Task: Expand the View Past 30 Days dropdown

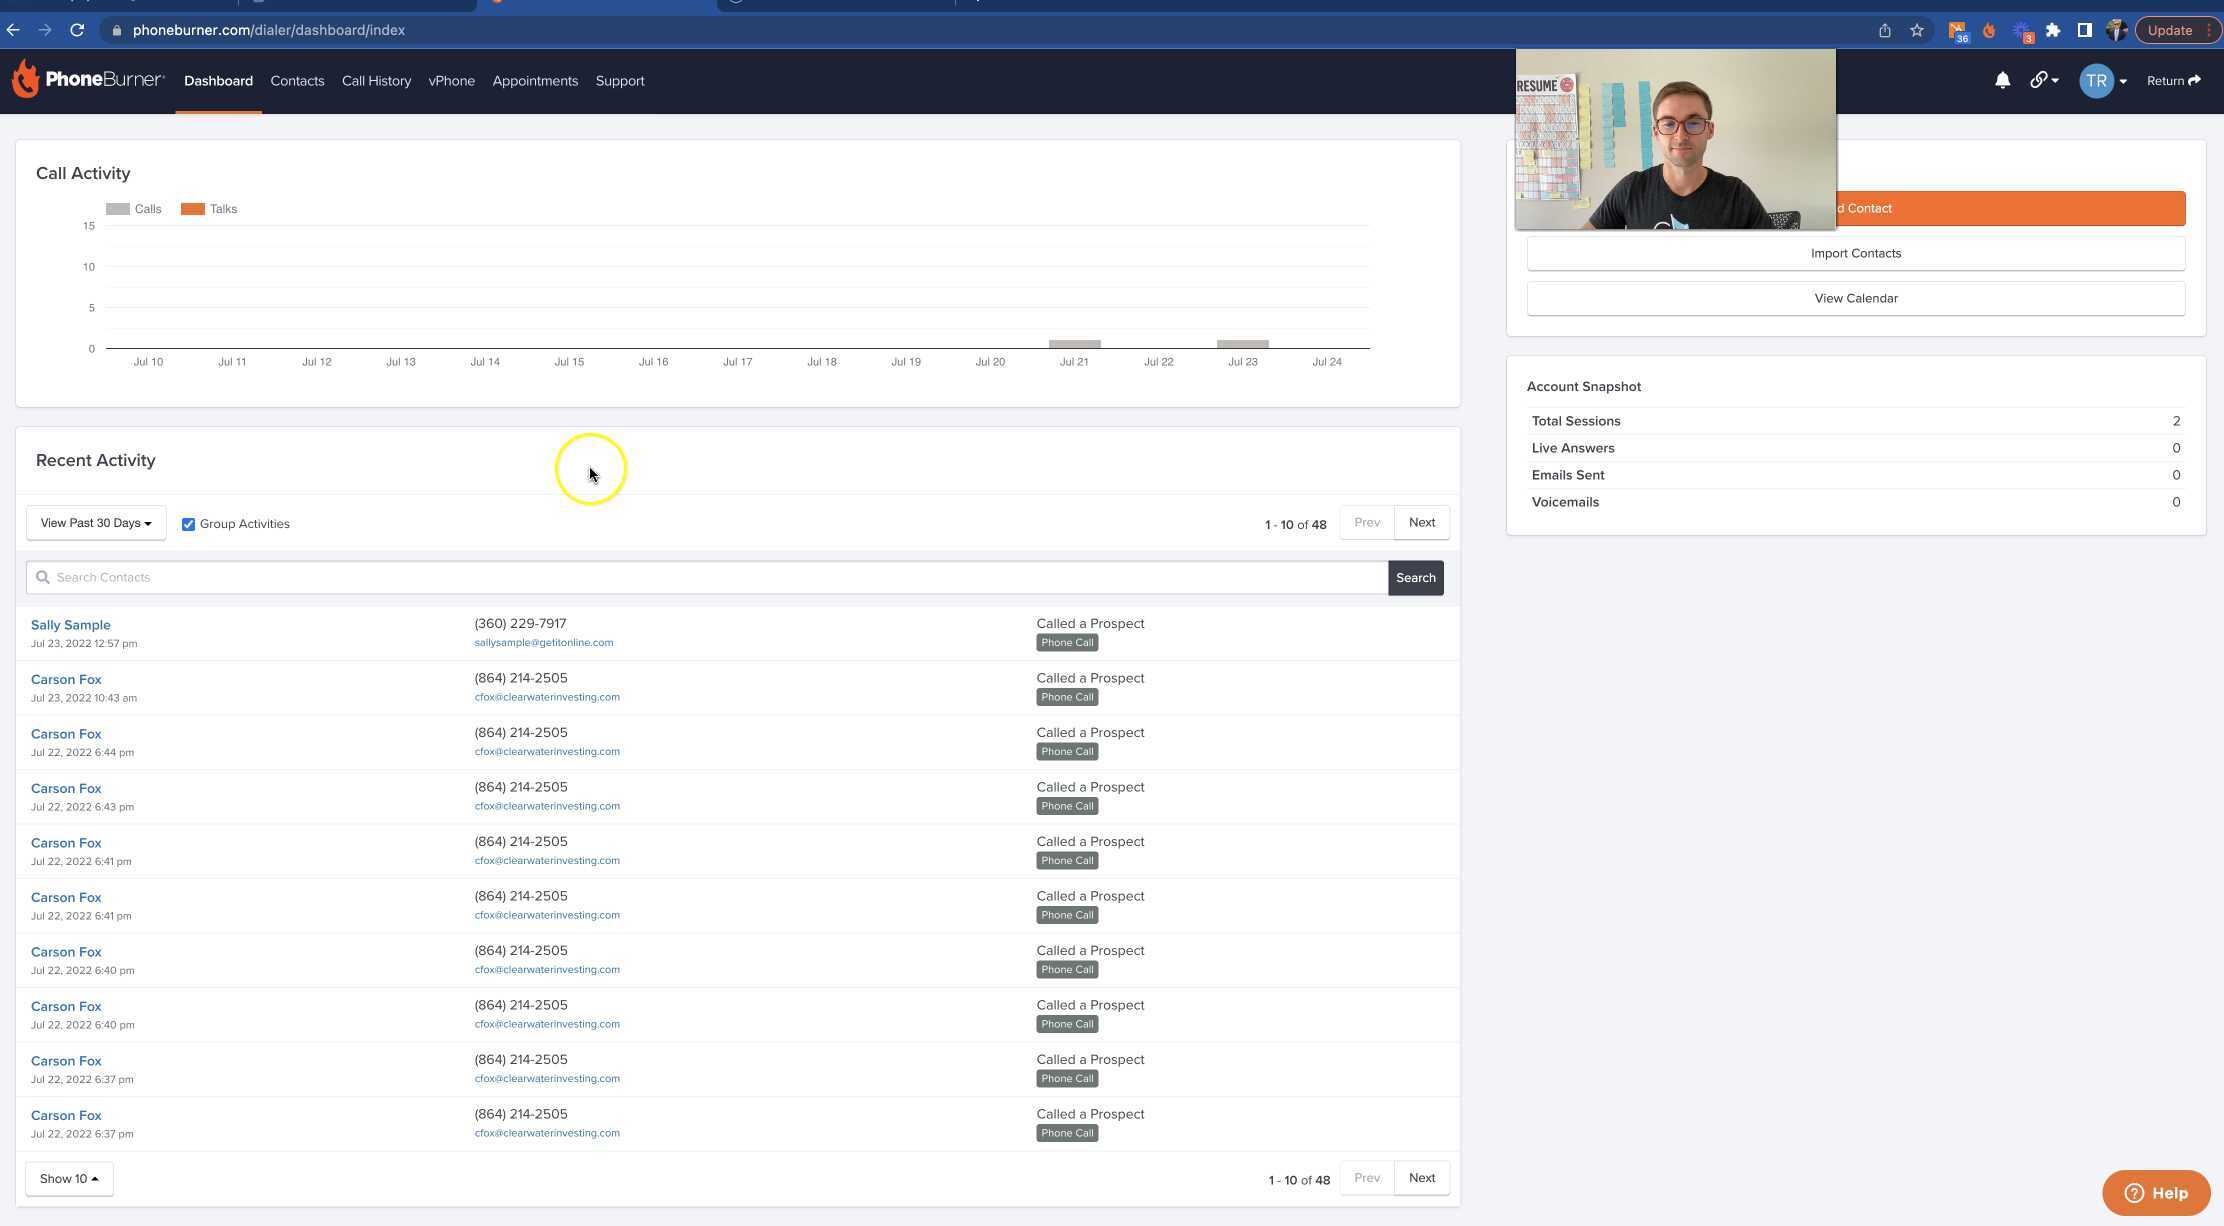Action: coord(96,523)
